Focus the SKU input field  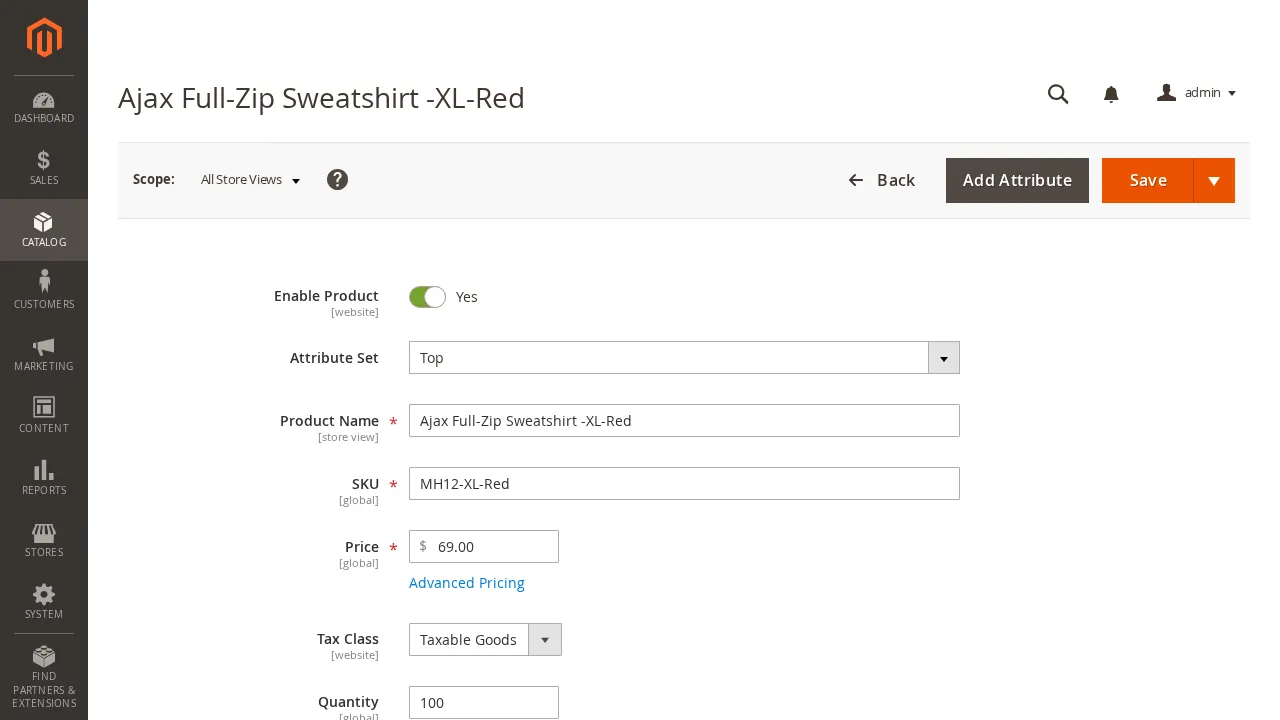pyautogui.click(x=684, y=484)
